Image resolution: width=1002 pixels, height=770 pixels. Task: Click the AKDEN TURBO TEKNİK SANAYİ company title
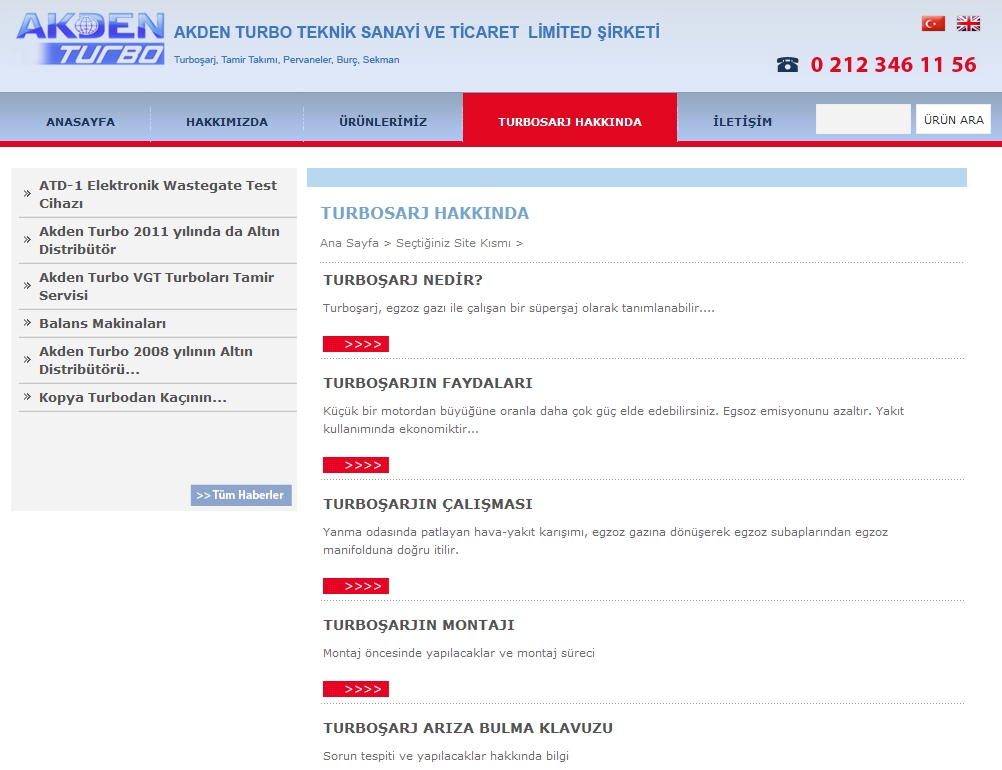(417, 32)
